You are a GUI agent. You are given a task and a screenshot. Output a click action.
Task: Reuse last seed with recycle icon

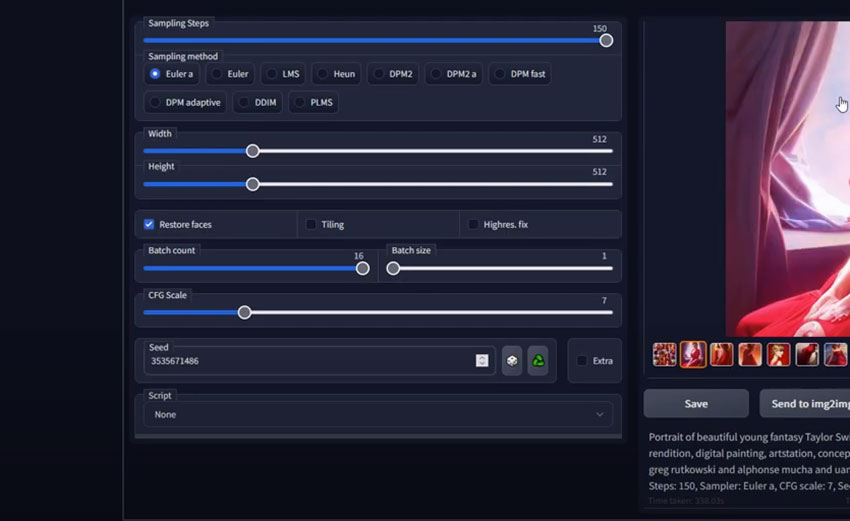click(x=538, y=361)
